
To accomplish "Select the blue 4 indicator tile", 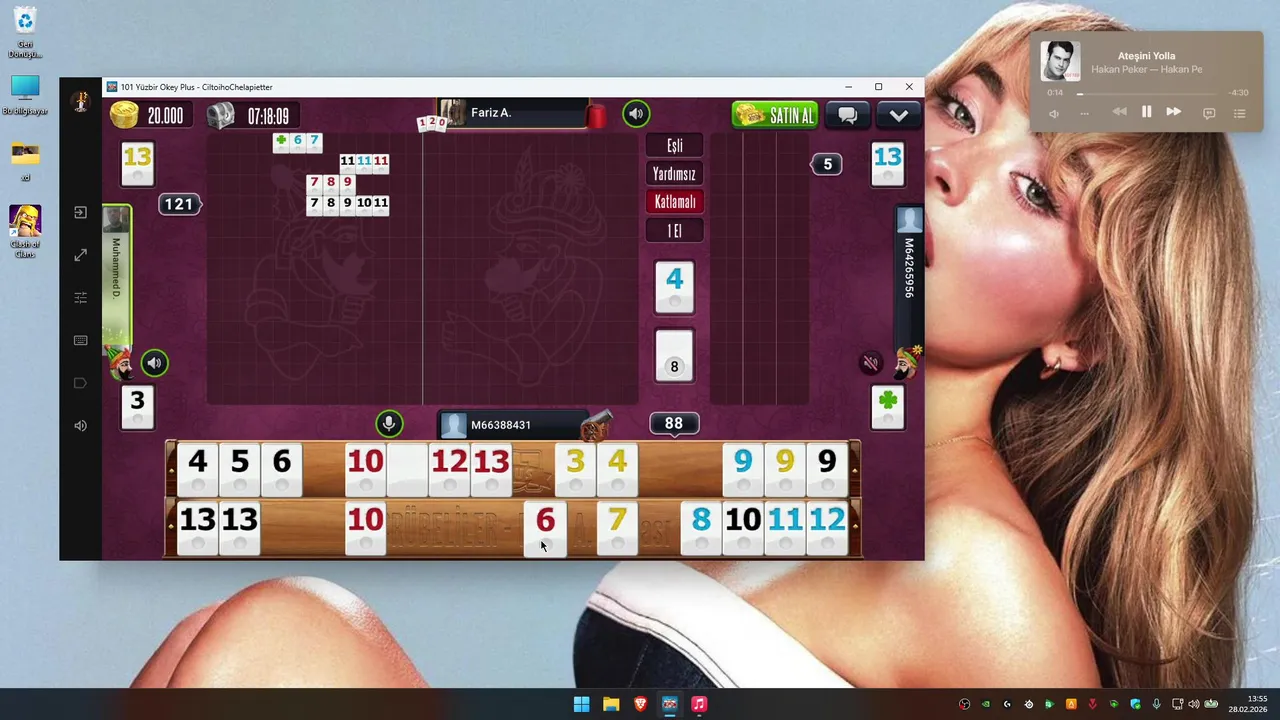I will [674, 287].
